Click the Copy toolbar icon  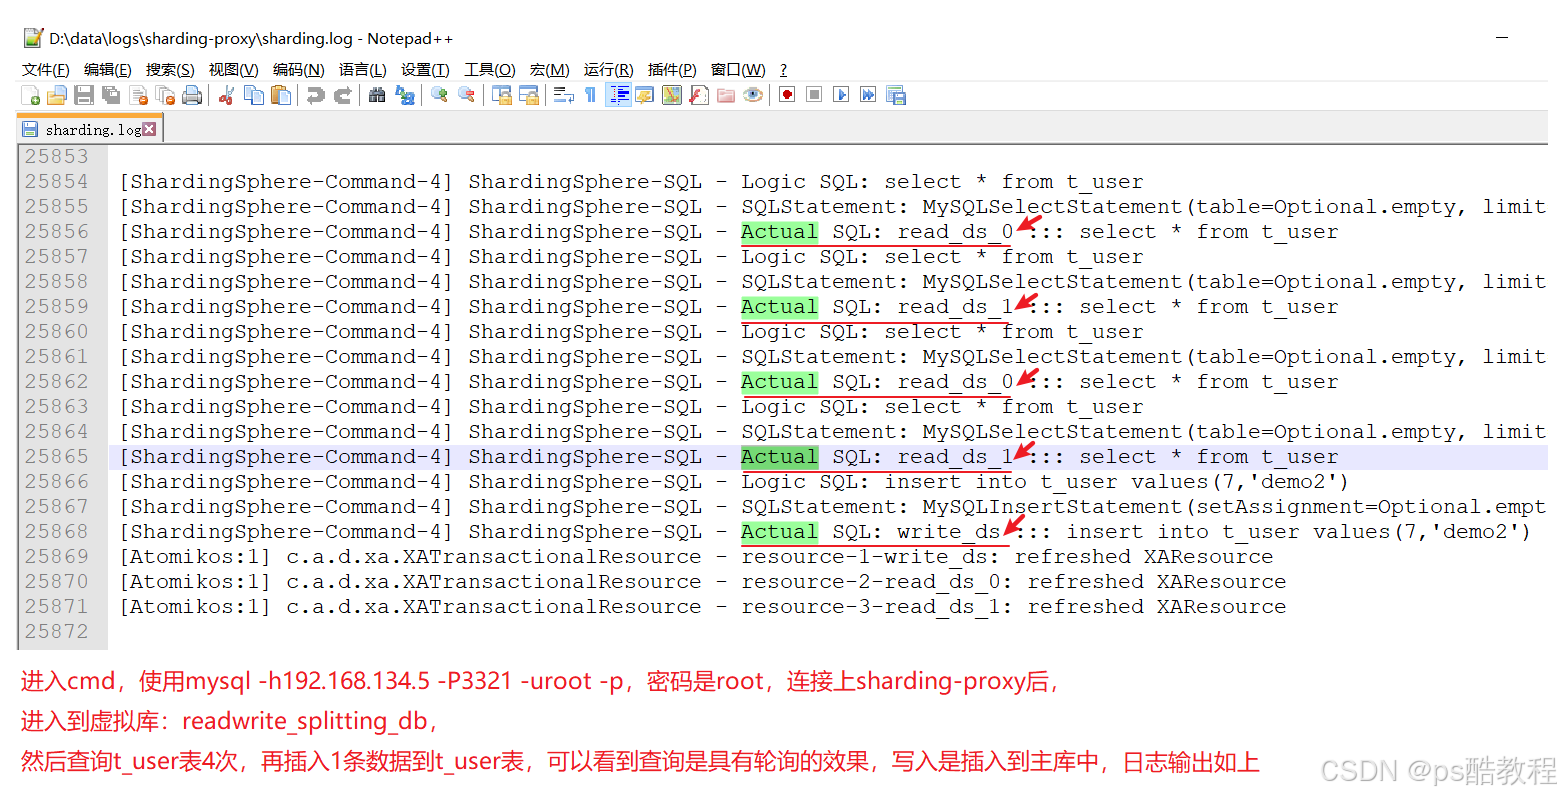click(x=254, y=95)
